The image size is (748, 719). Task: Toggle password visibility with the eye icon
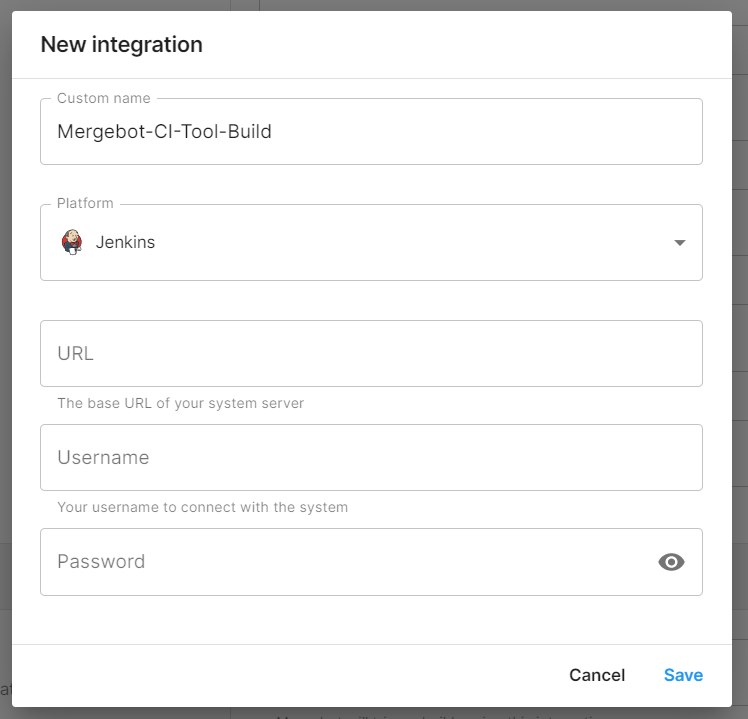point(671,562)
